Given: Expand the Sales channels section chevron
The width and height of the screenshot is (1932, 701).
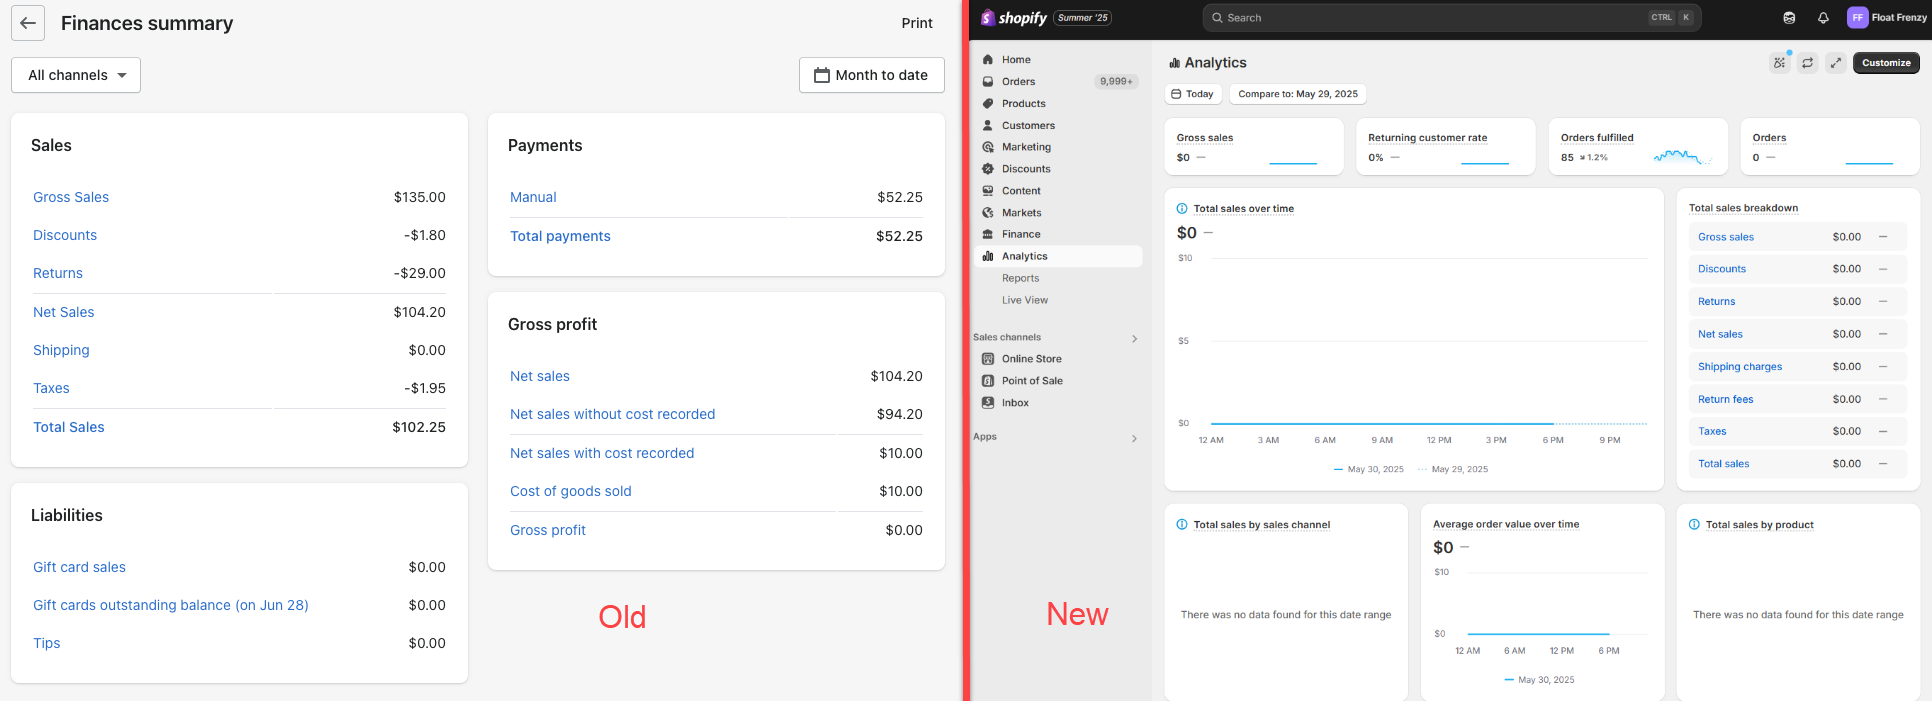Looking at the screenshot, I should [x=1134, y=338].
